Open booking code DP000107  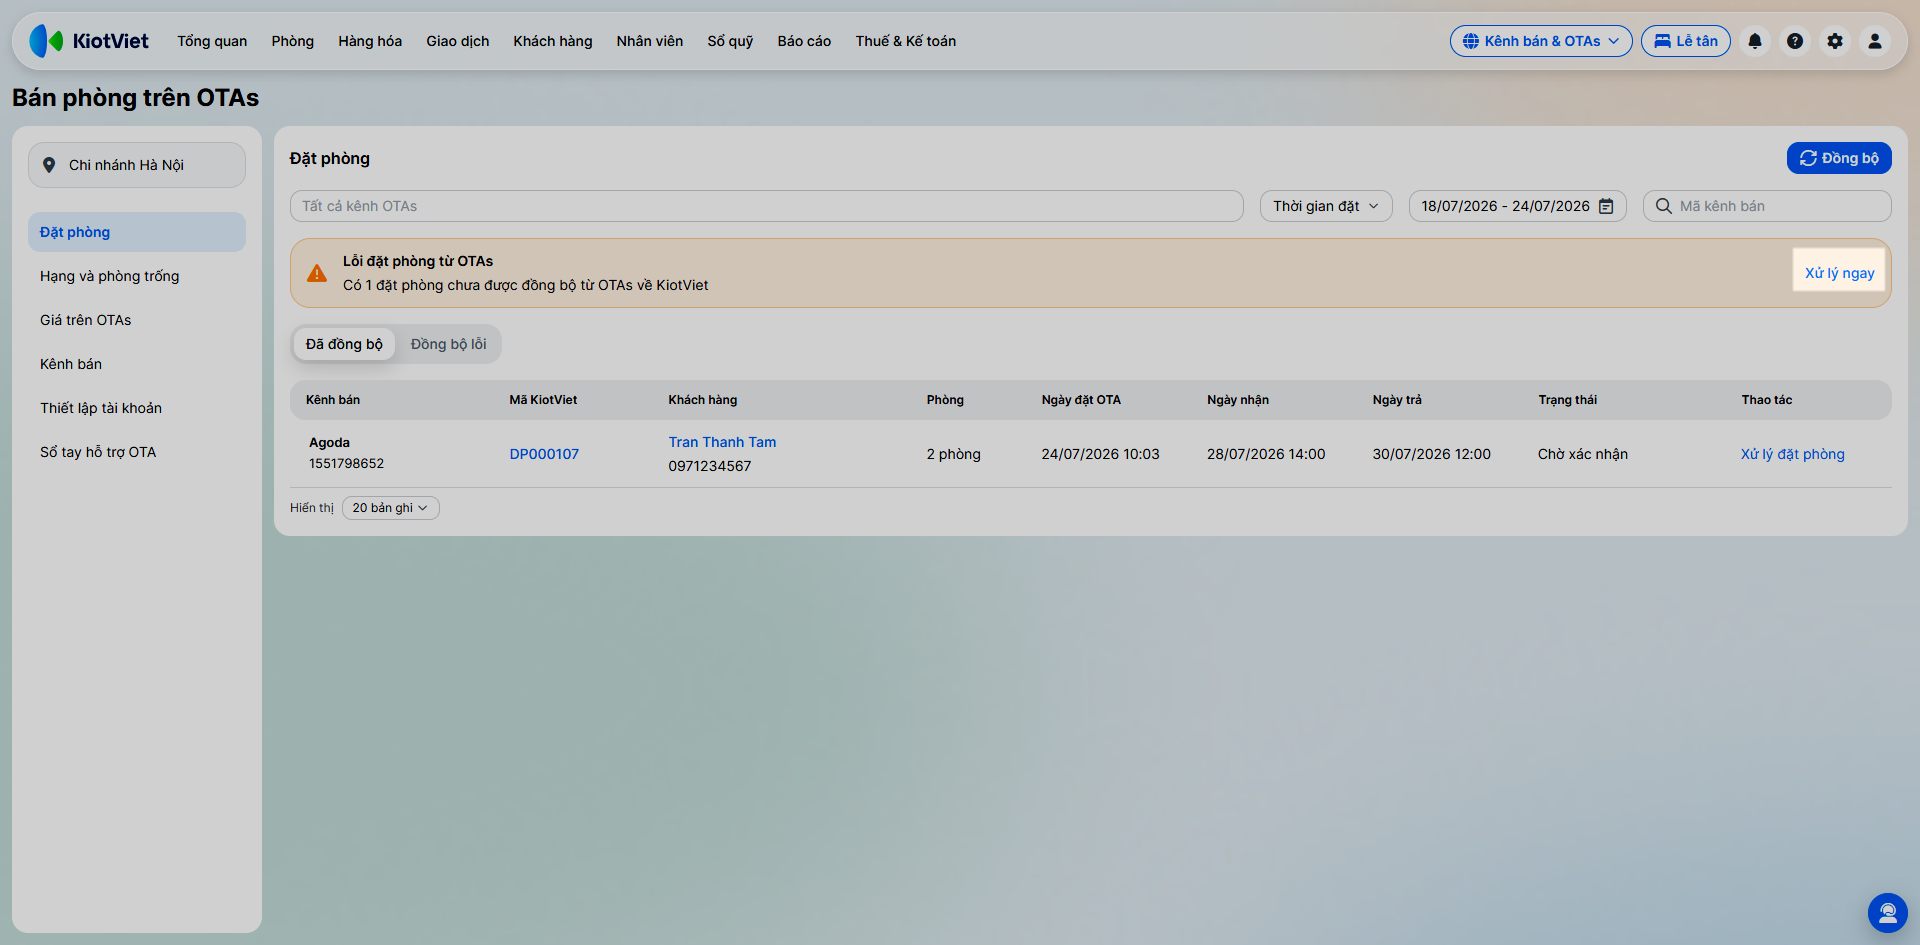click(544, 454)
